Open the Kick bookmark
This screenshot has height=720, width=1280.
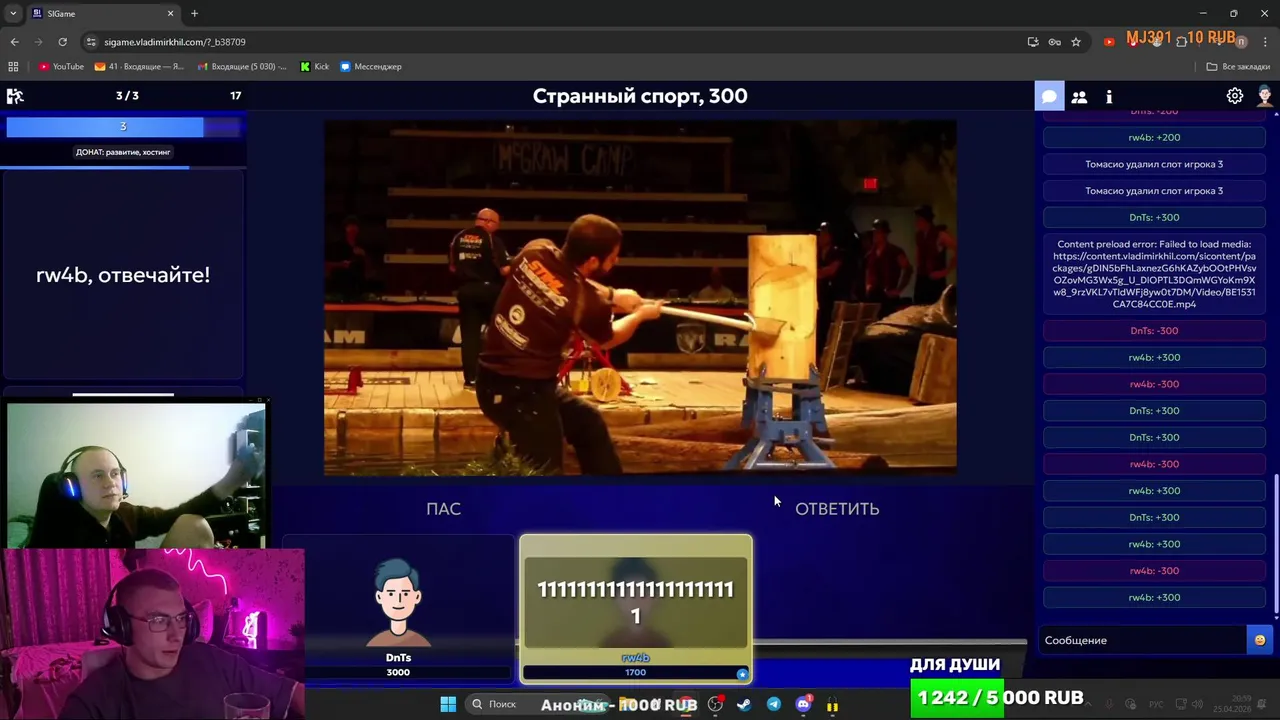(314, 66)
